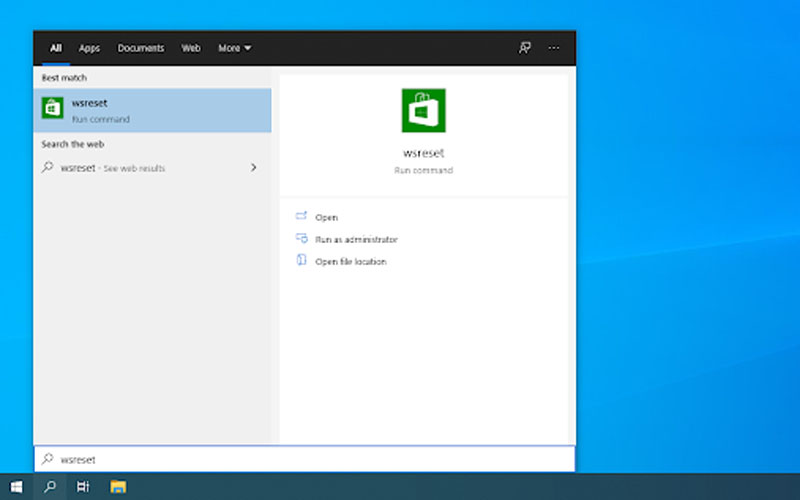Switch to the Apps filter tab
This screenshot has width=800, height=500.
pyautogui.click(x=90, y=48)
